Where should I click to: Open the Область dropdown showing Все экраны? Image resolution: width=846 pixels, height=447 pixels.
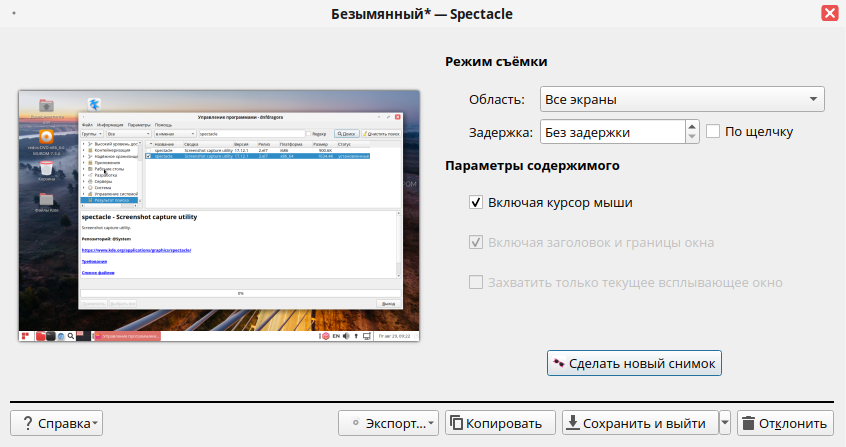pos(681,99)
